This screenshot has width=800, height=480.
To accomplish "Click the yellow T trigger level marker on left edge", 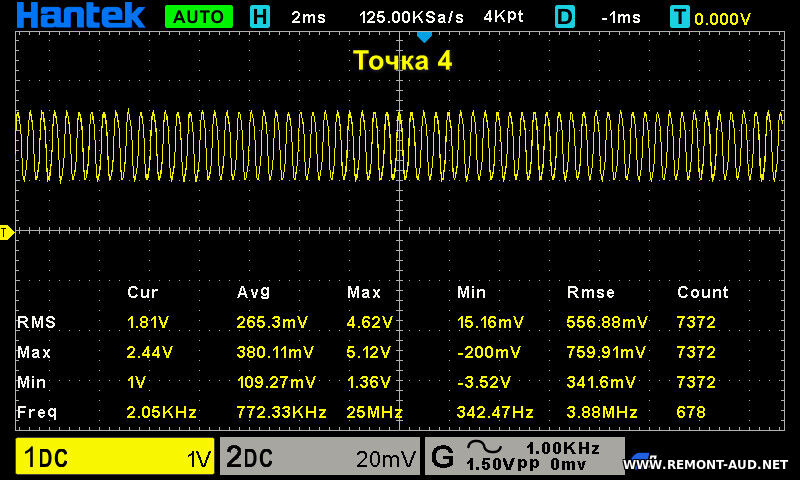I will pyautogui.click(x=6, y=233).
